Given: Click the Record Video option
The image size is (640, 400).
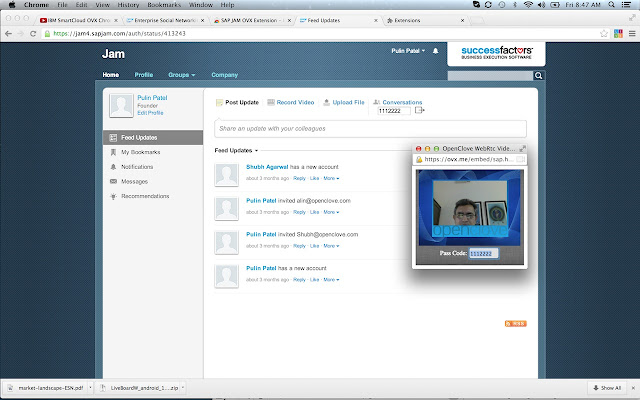Looking at the screenshot, I should 291,102.
